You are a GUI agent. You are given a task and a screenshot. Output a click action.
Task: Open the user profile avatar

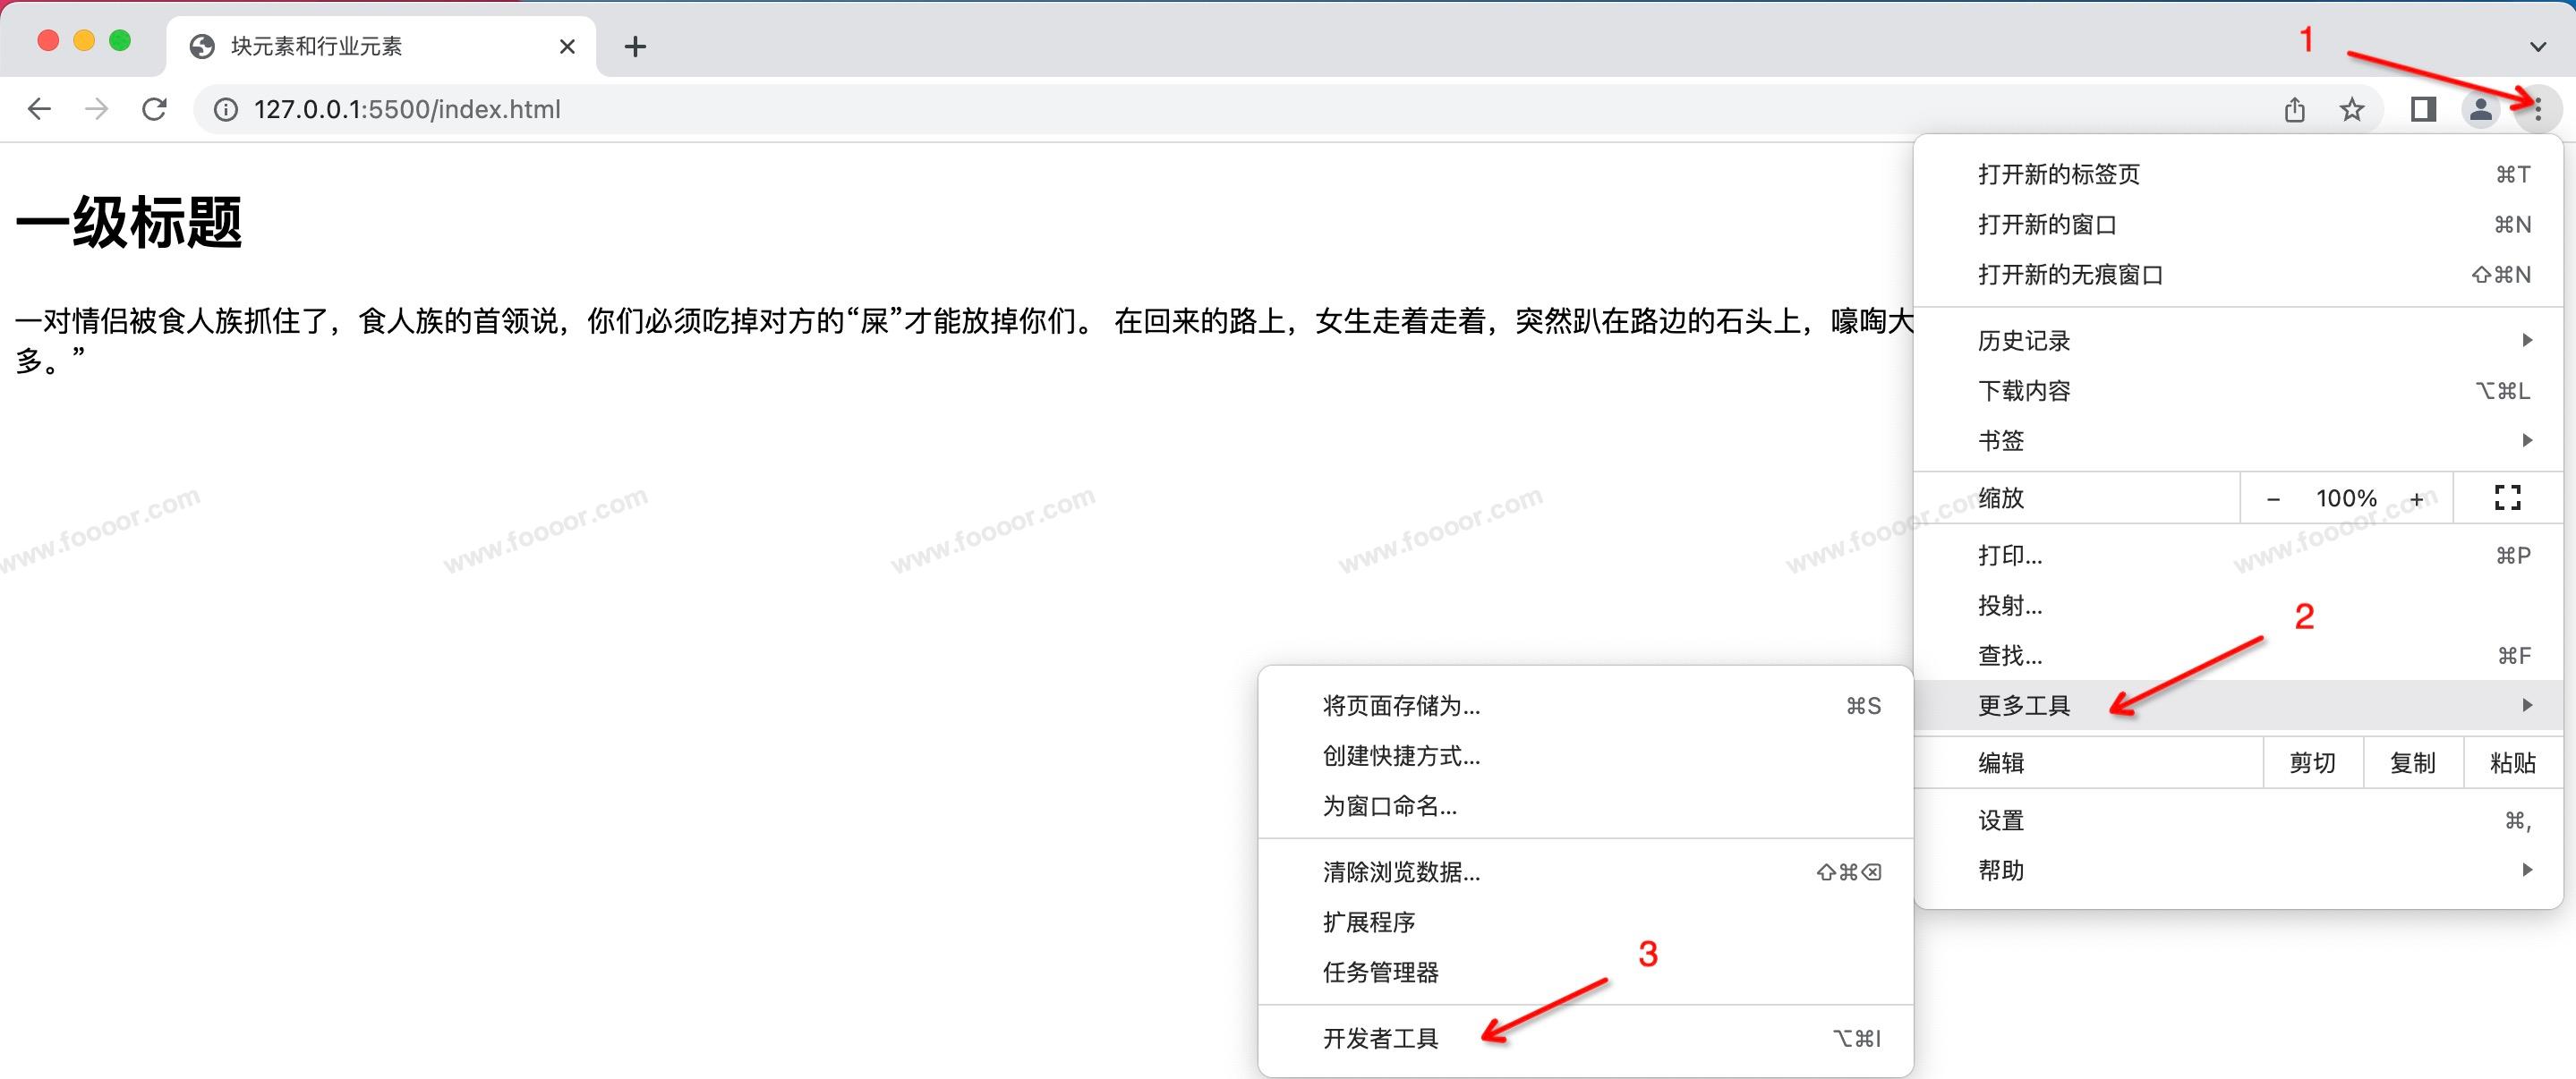point(2480,109)
